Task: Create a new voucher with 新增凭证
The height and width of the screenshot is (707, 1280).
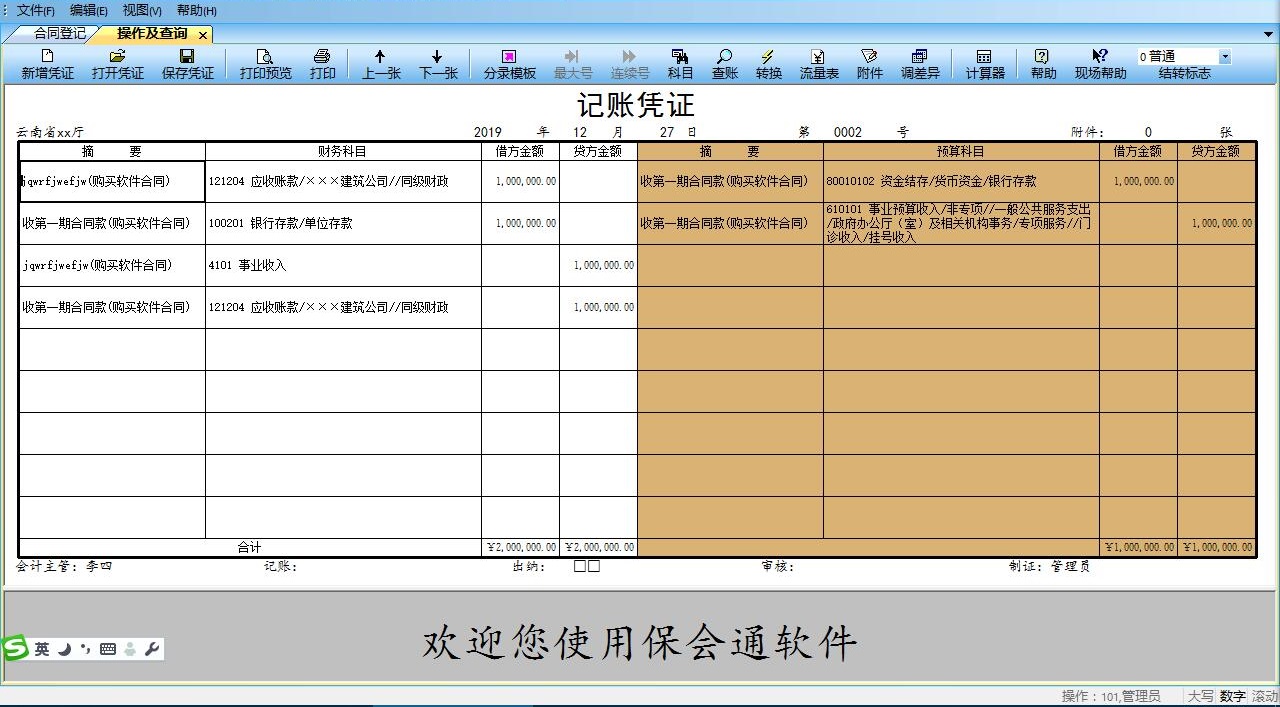Action: 45,63
